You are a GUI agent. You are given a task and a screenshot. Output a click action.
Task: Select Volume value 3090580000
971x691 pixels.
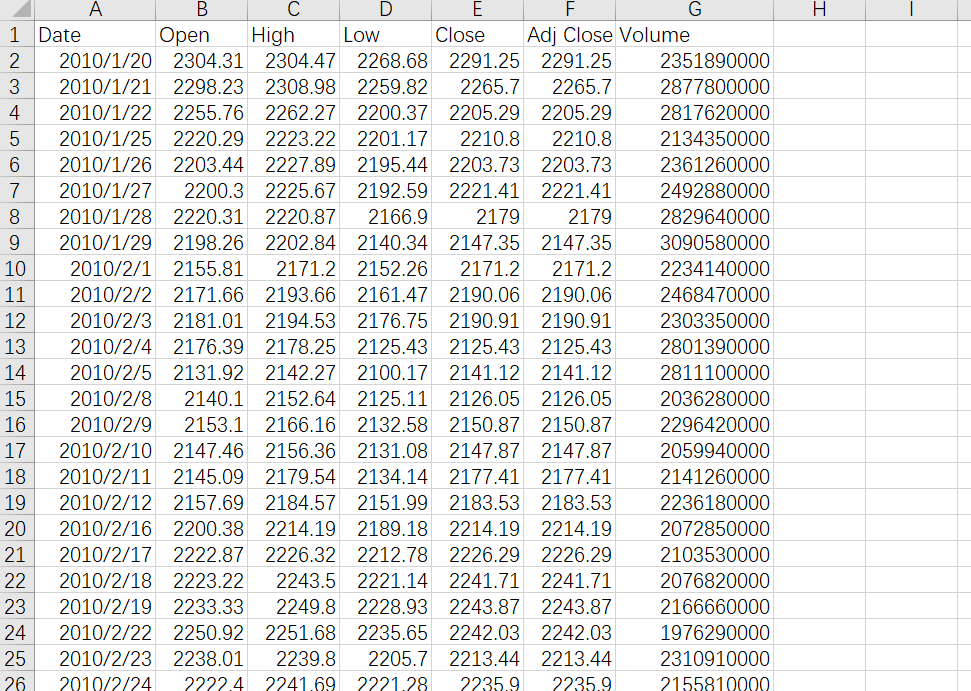click(695, 243)
